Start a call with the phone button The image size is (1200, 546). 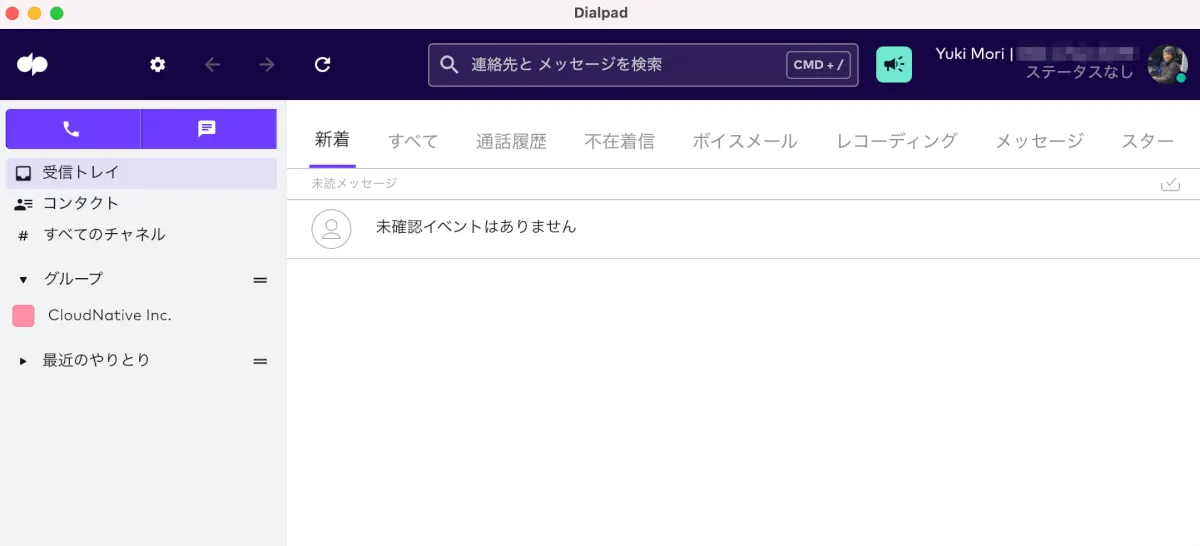coord(72,129)
